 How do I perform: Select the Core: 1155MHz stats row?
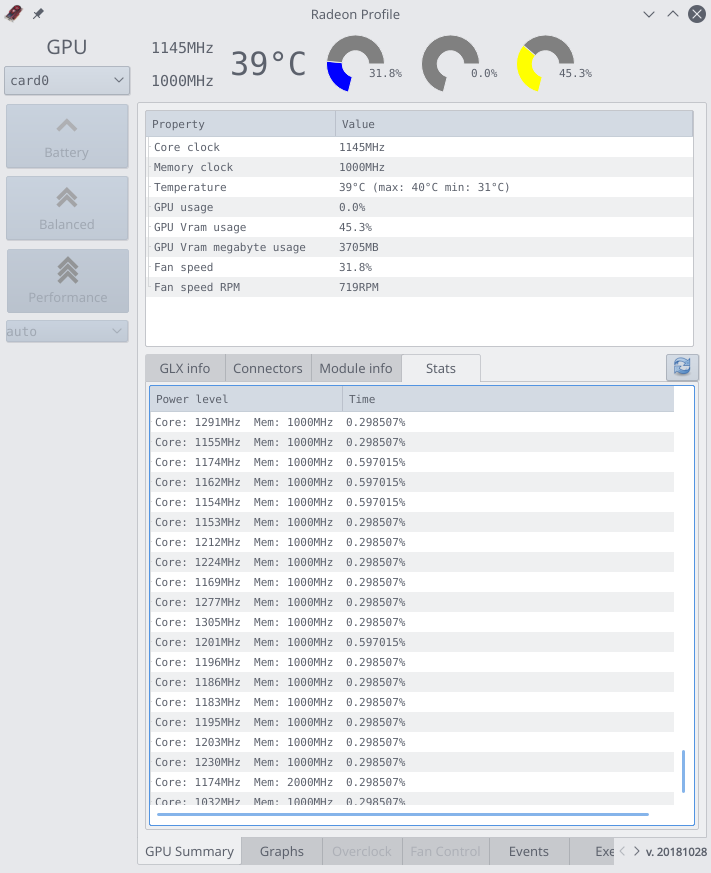[x=412, y=442]
